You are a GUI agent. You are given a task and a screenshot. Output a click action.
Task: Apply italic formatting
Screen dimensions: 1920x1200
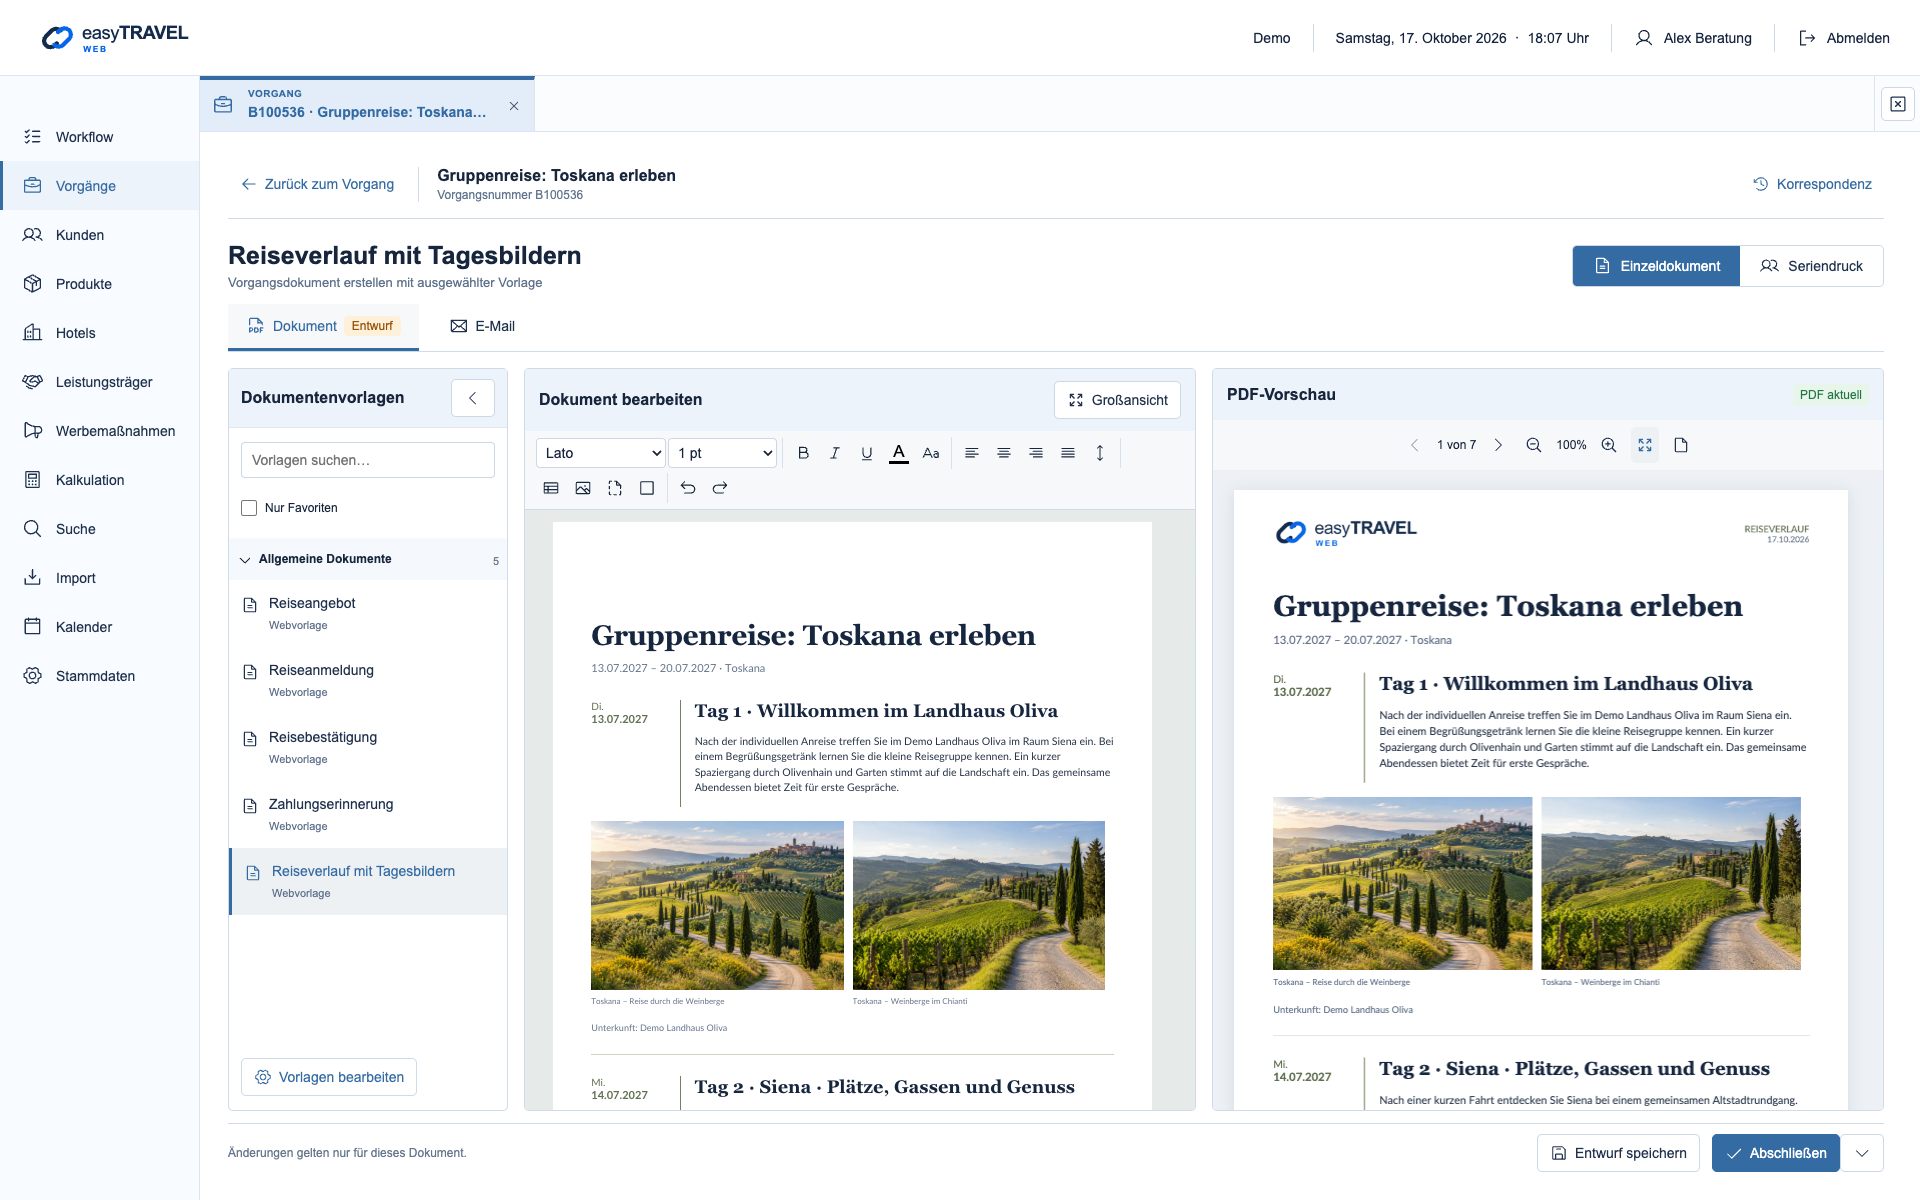tap(835, 453)
